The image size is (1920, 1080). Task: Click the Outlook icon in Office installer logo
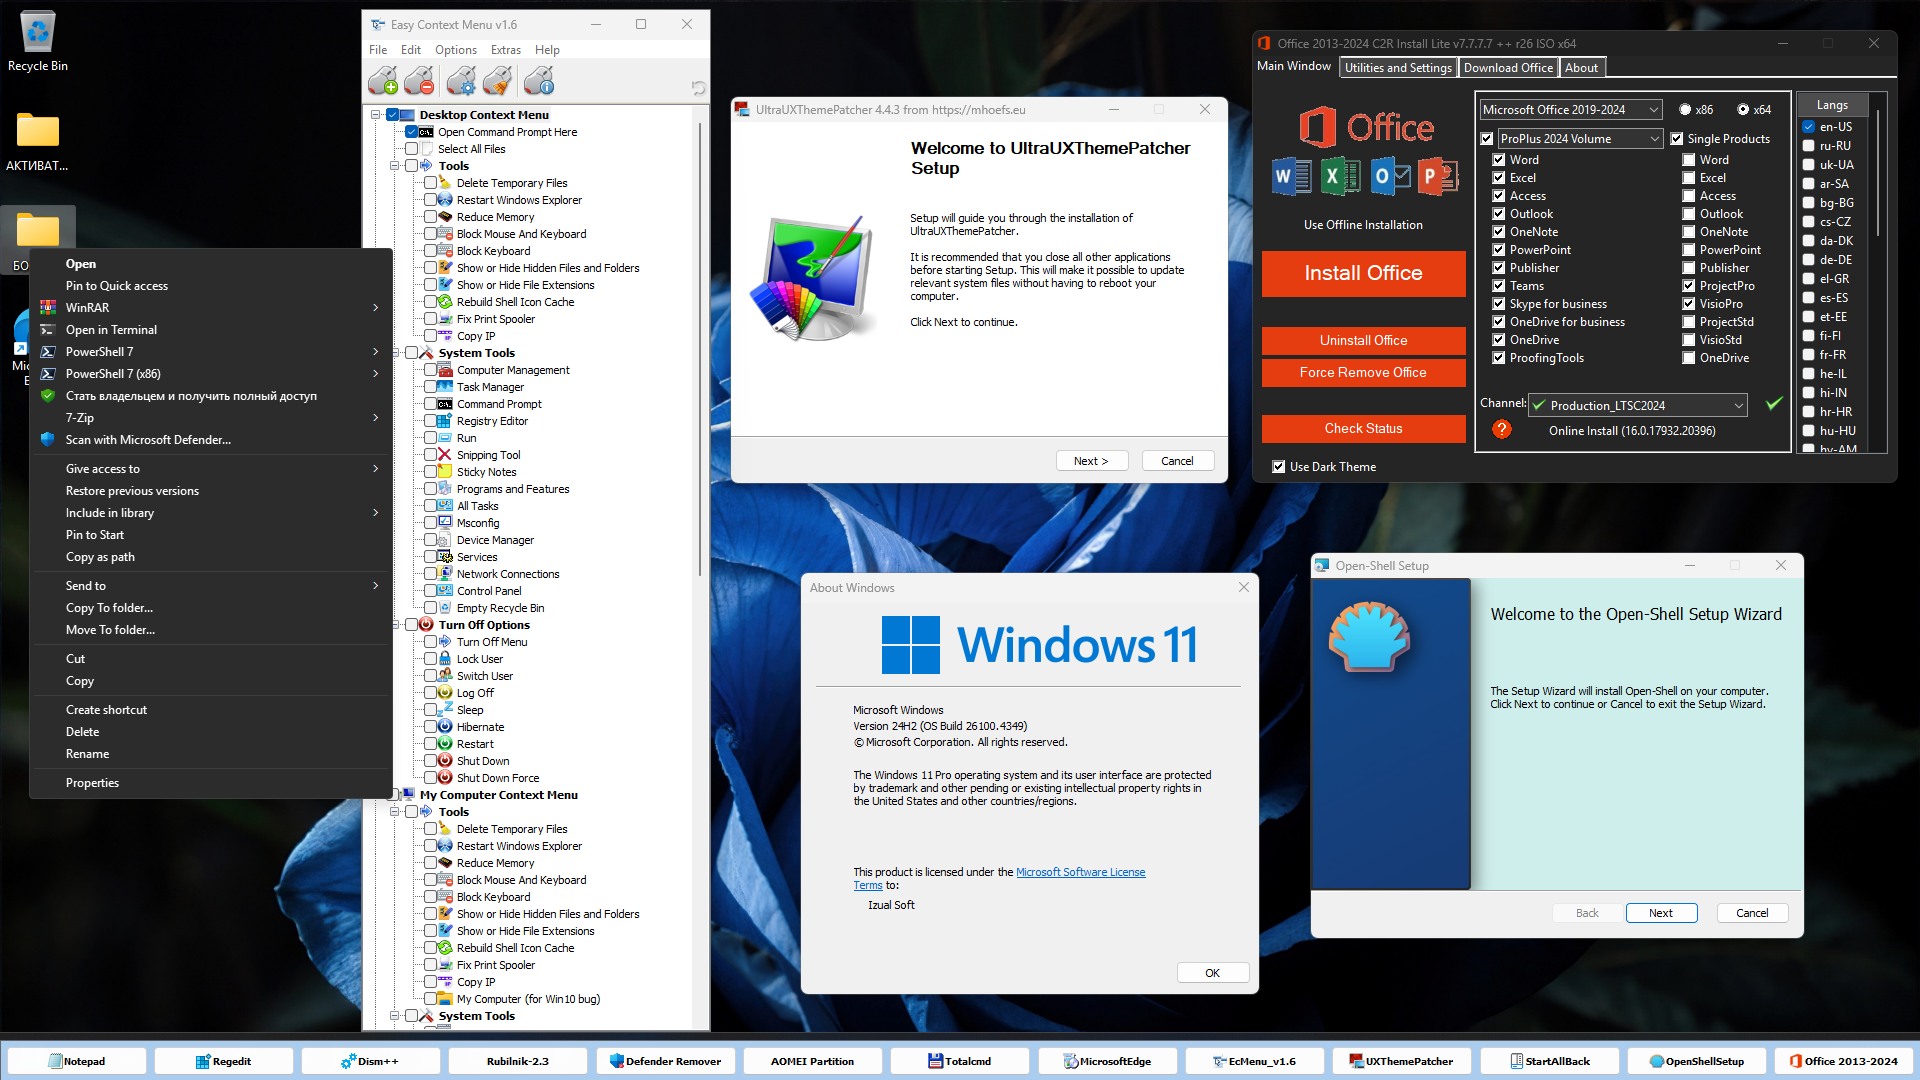pyautogui.click(x=1389, y=177)
